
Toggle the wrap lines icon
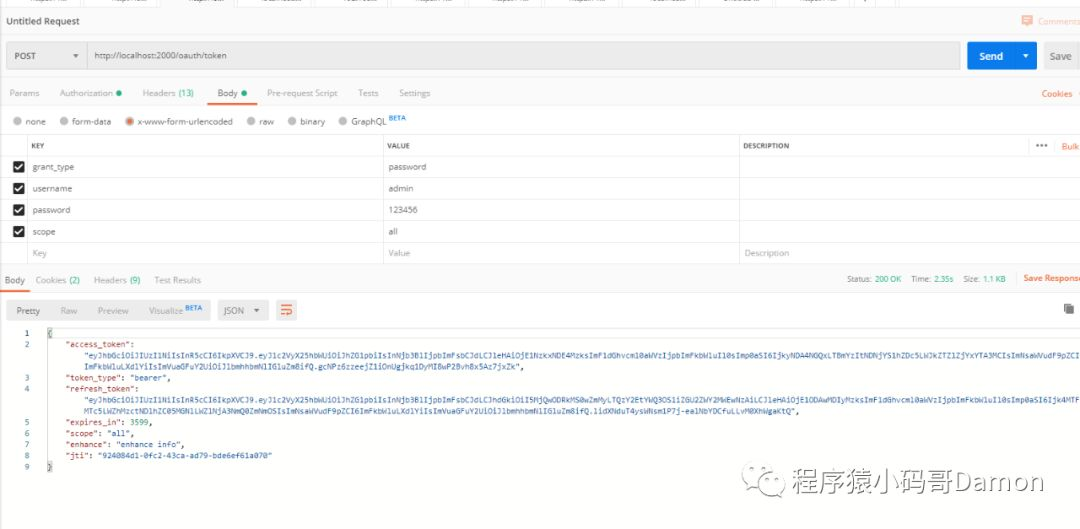[287, 311]
